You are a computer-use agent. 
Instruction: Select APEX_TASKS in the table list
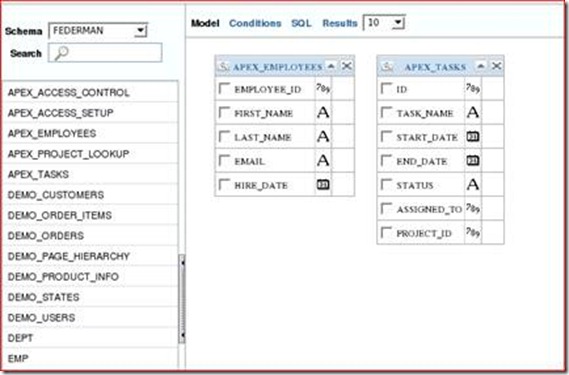coord(90,174)
